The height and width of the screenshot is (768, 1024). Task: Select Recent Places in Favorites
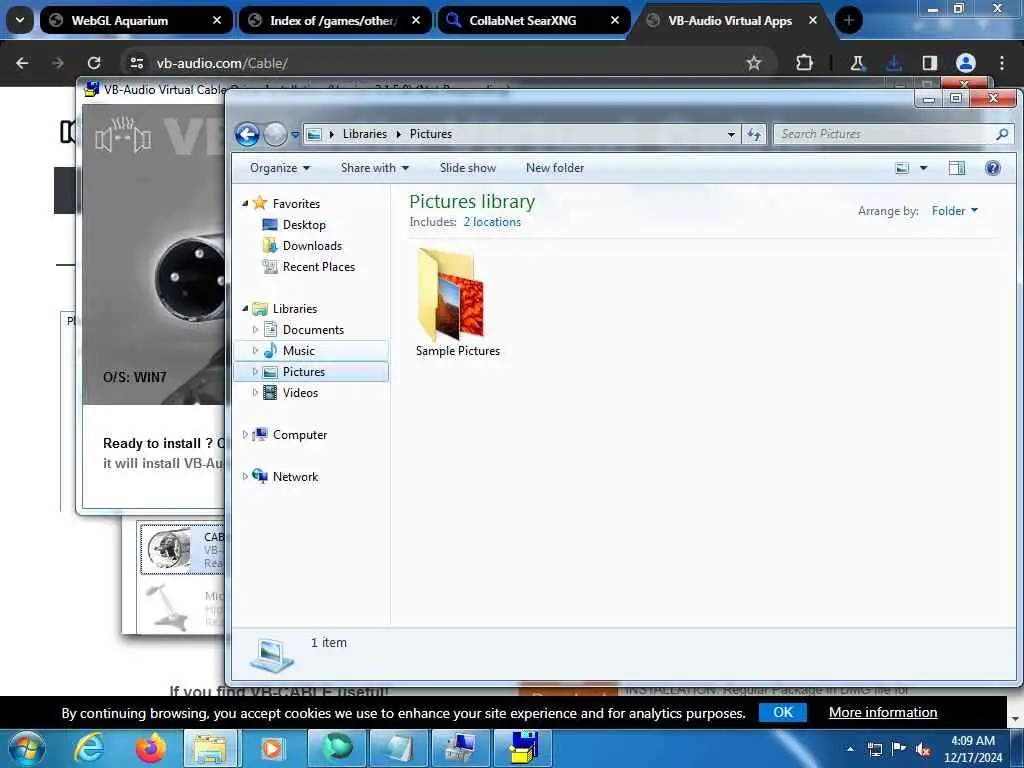coord(308,266)
